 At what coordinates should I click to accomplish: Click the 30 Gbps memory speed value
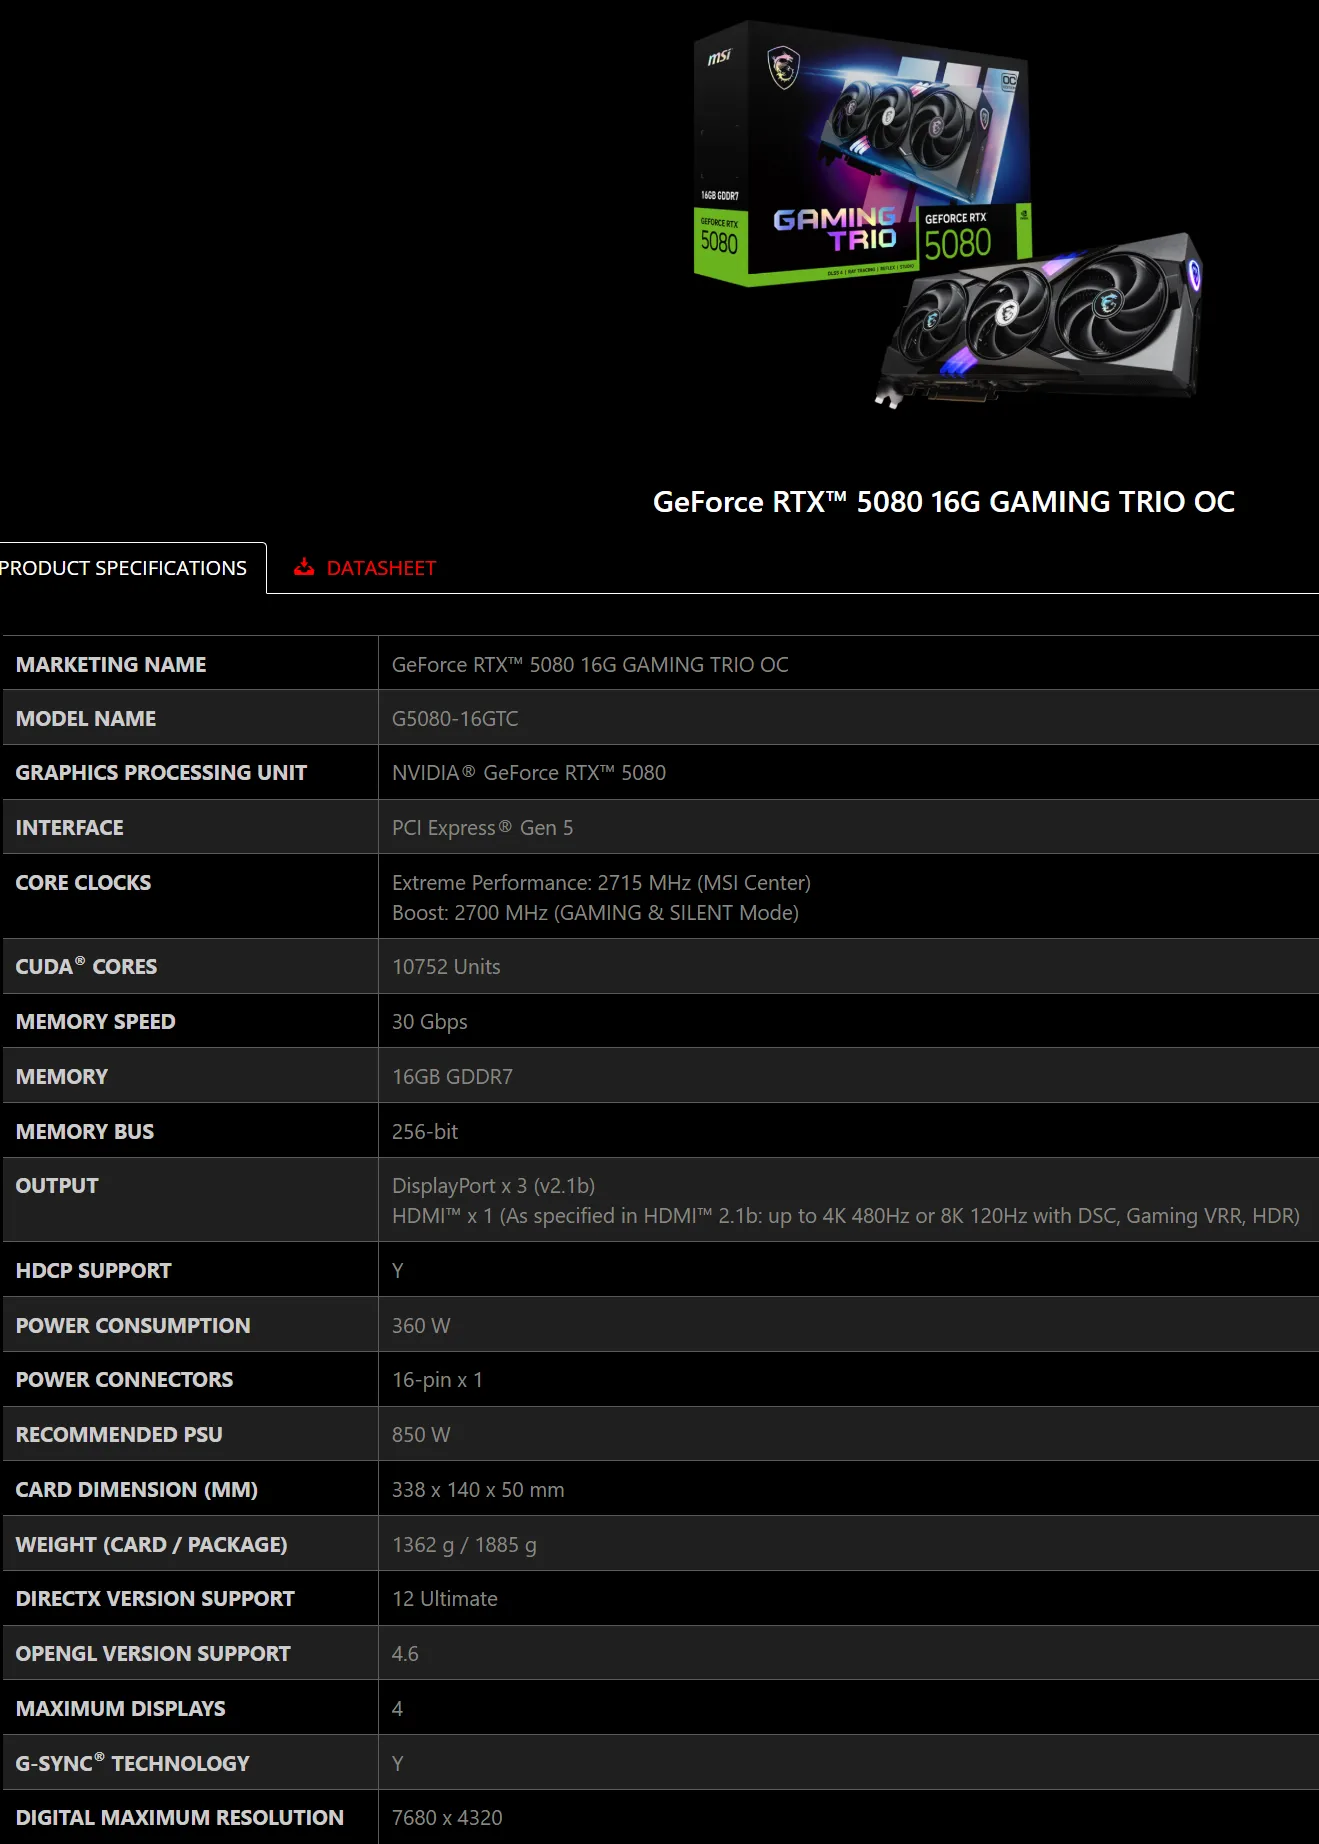pos(429,1022)
